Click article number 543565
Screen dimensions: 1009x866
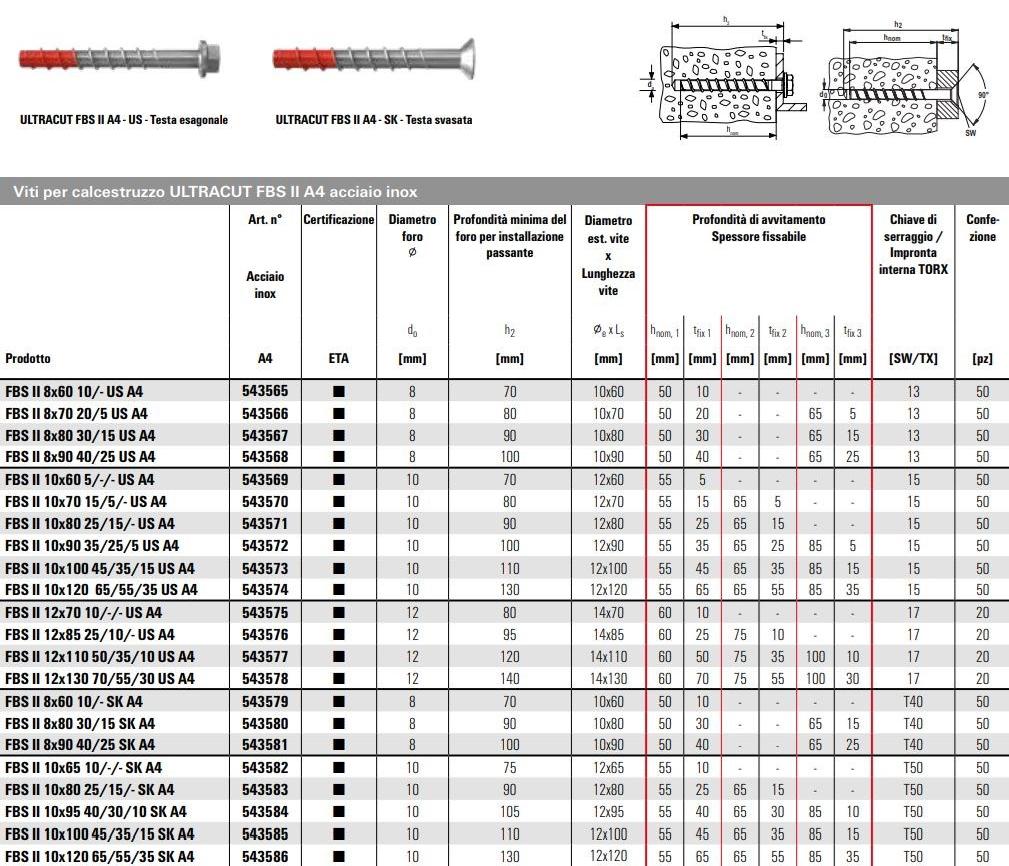tap(265, 392)
